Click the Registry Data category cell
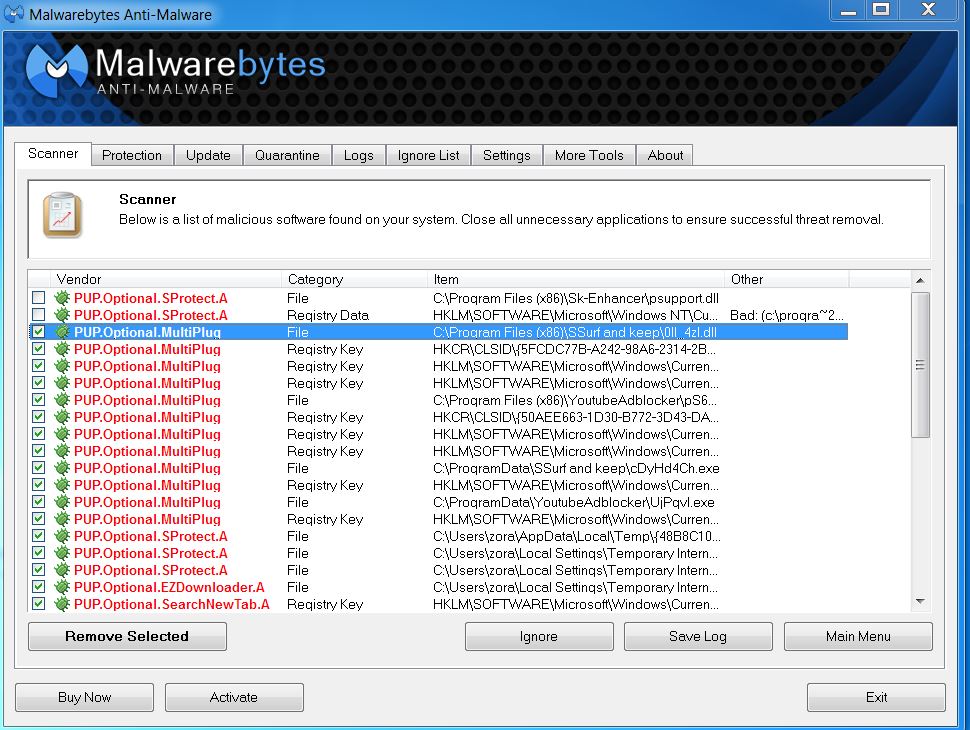This screenshot has width=970, height=730. [328, 315]
